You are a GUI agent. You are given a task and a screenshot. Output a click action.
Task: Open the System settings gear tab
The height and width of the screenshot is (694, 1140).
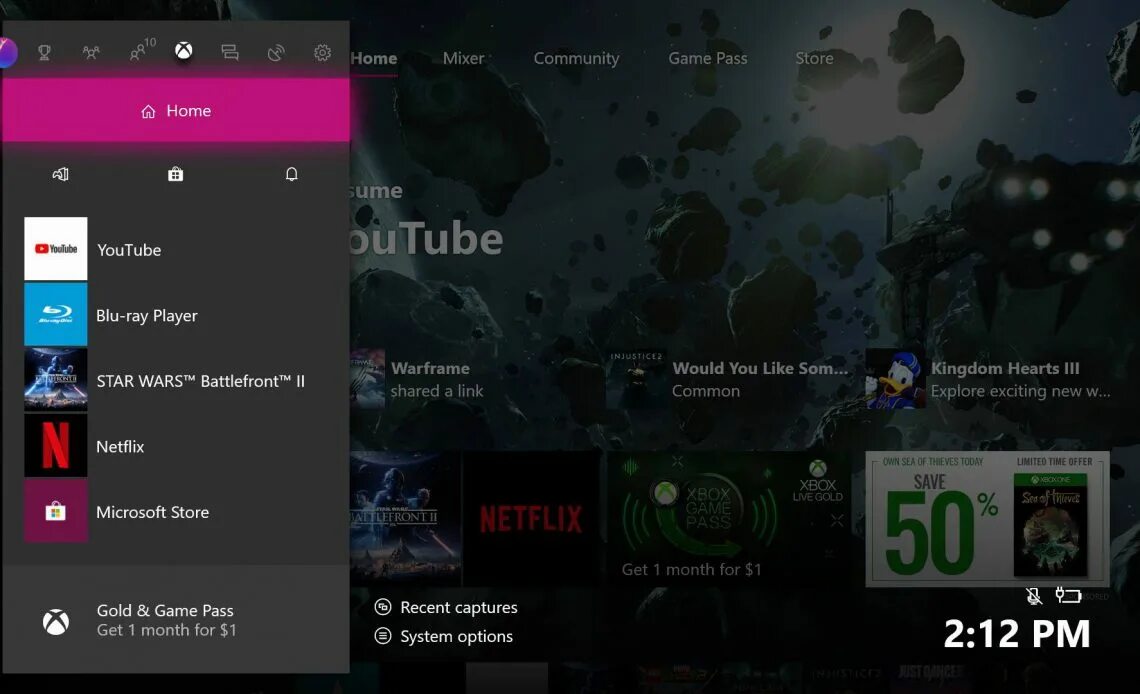(322, 52)
